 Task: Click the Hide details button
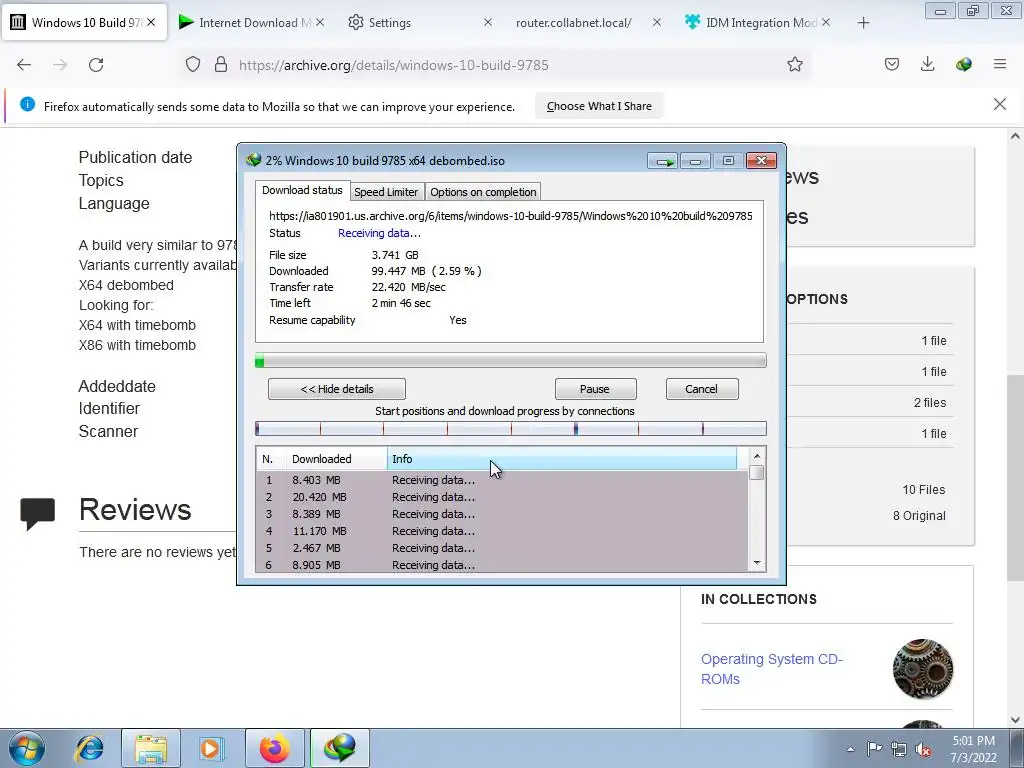click(337, 389)
